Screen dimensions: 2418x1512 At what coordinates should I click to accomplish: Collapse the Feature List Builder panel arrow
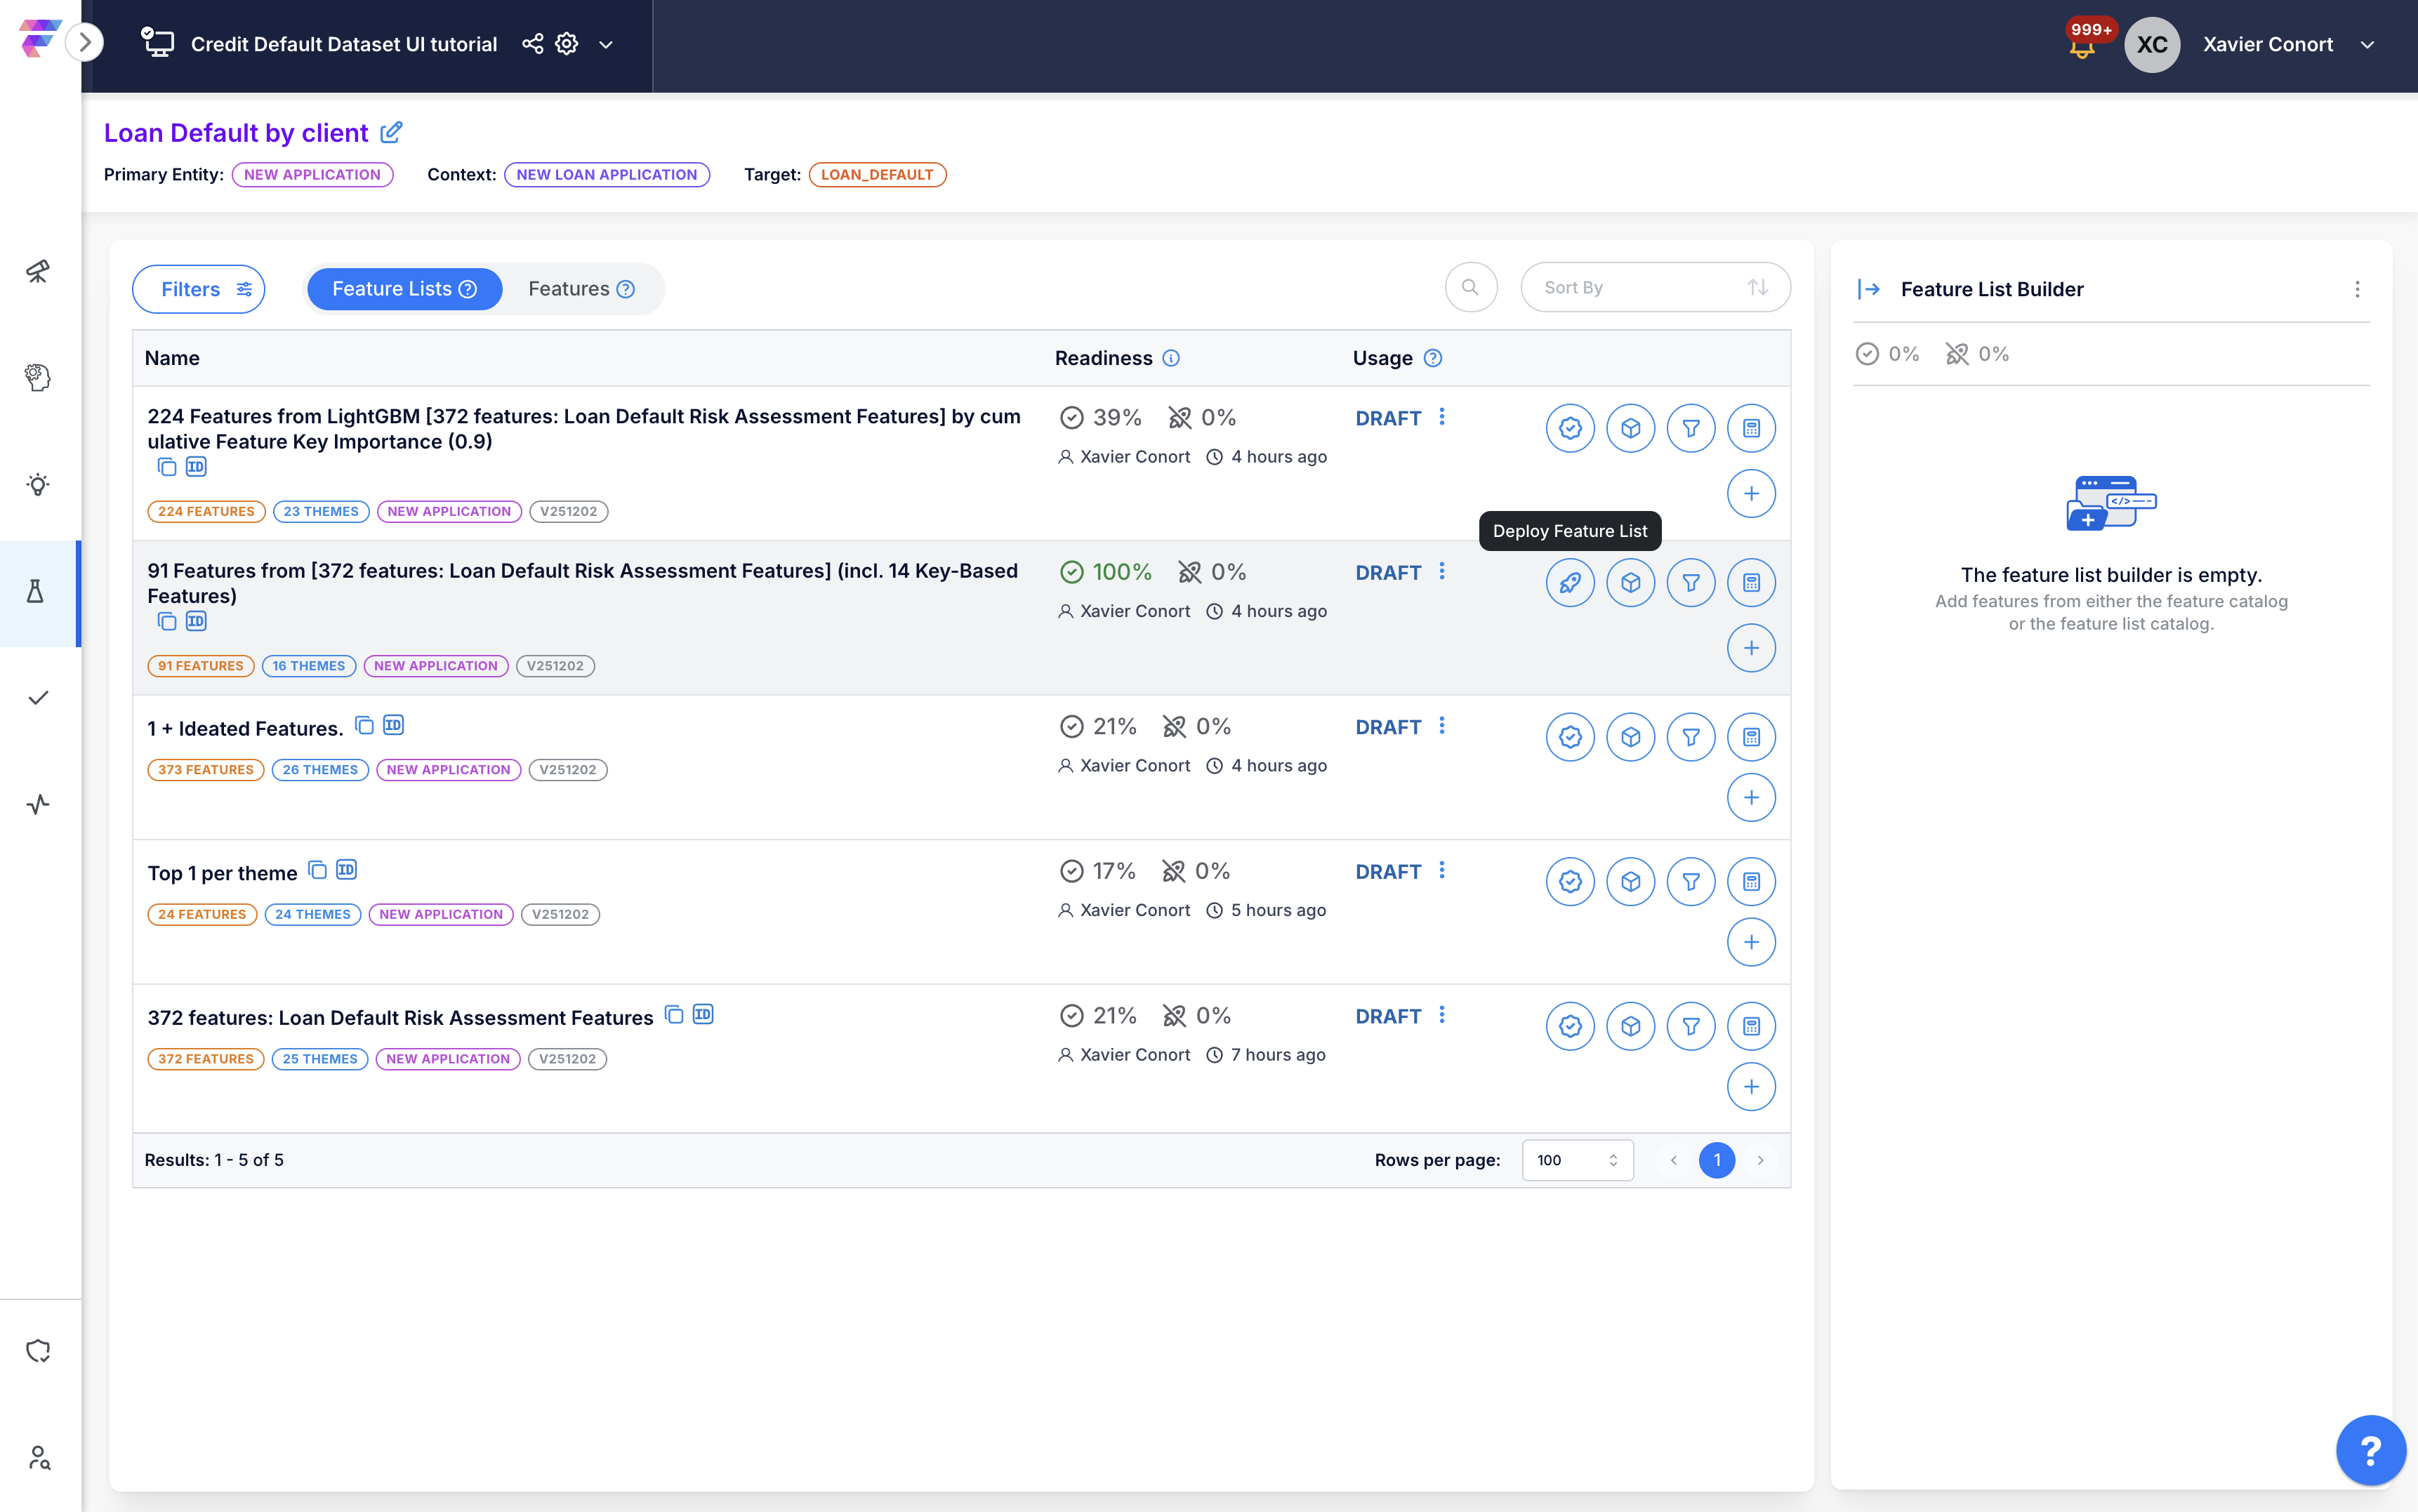pyautogui.click(x=1868, y=289)
